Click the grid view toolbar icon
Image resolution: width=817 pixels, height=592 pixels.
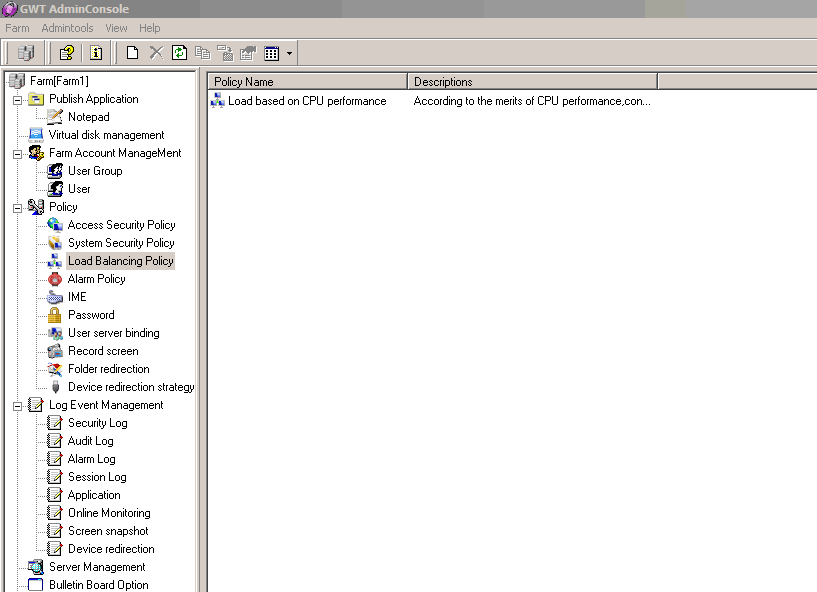(271, 53)
